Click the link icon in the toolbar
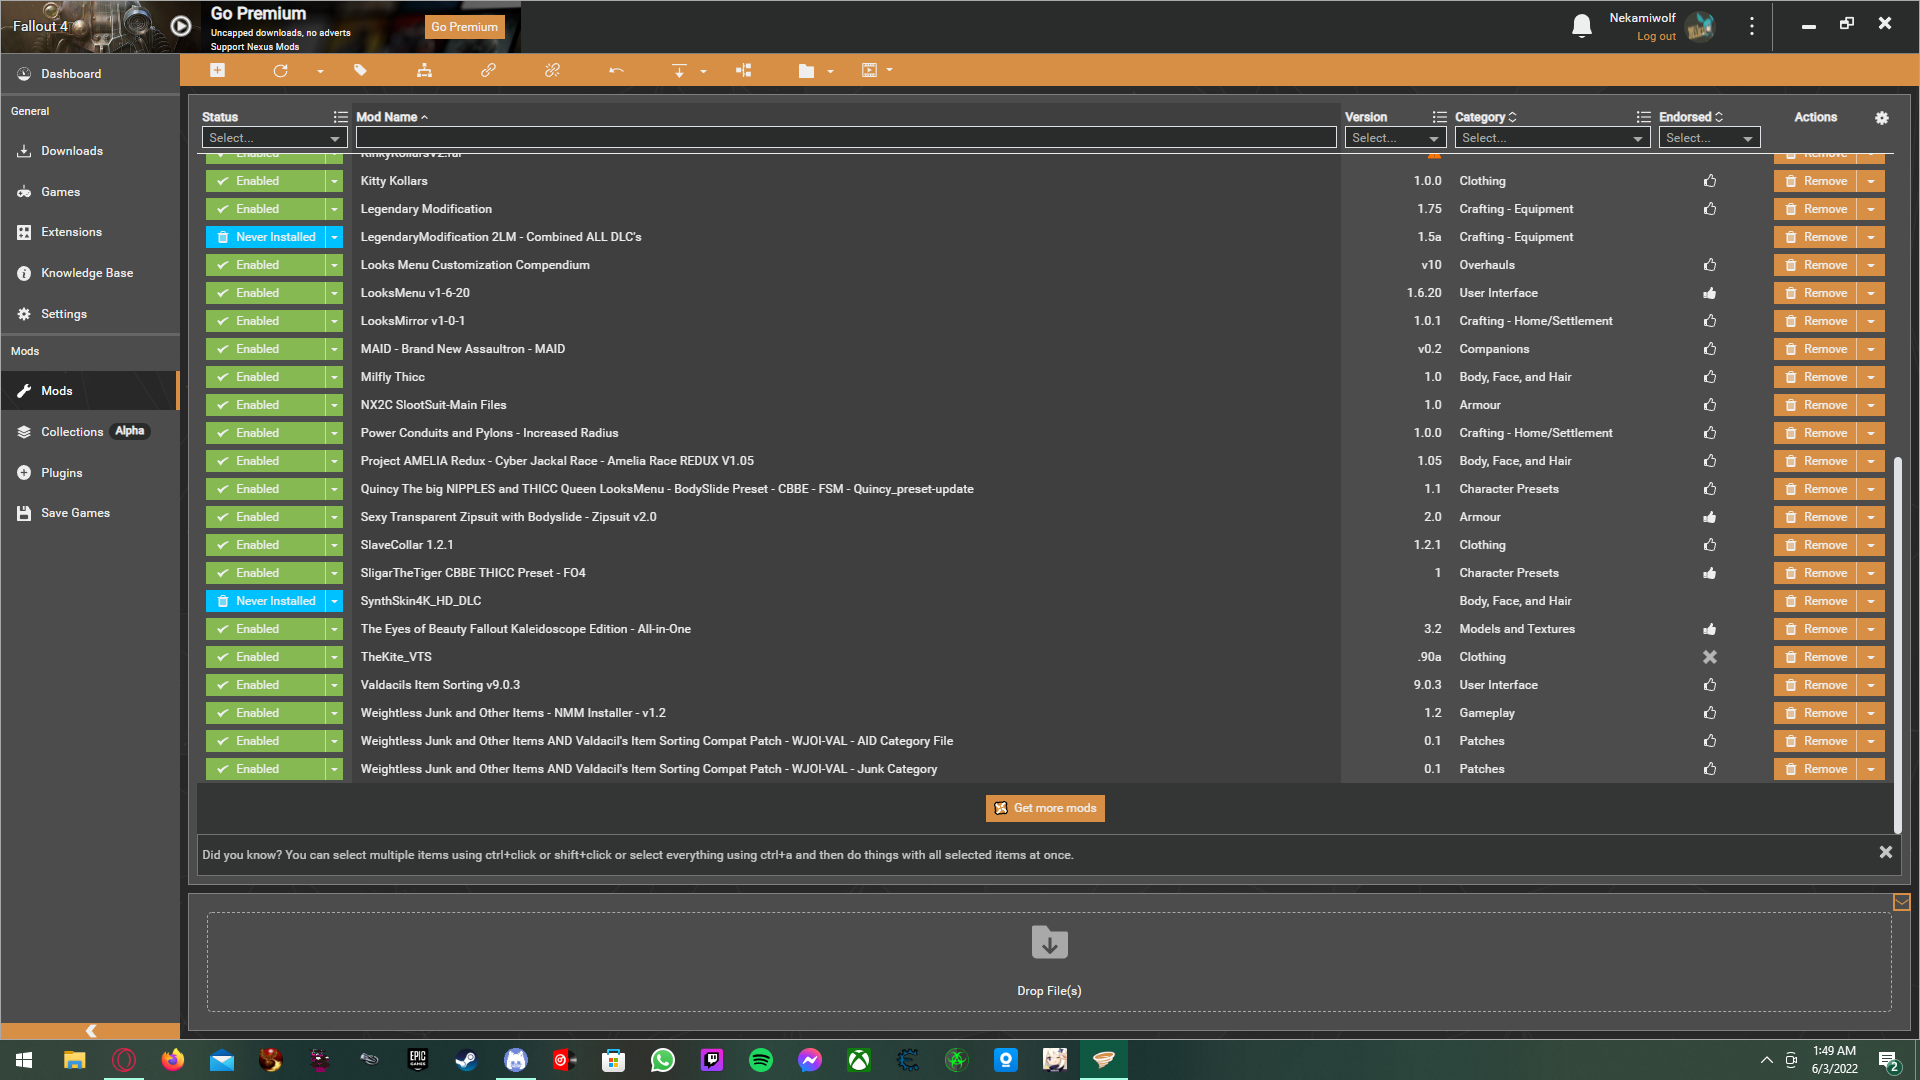The height and width of the screenshot is (1080, 1920). [488, 70]
